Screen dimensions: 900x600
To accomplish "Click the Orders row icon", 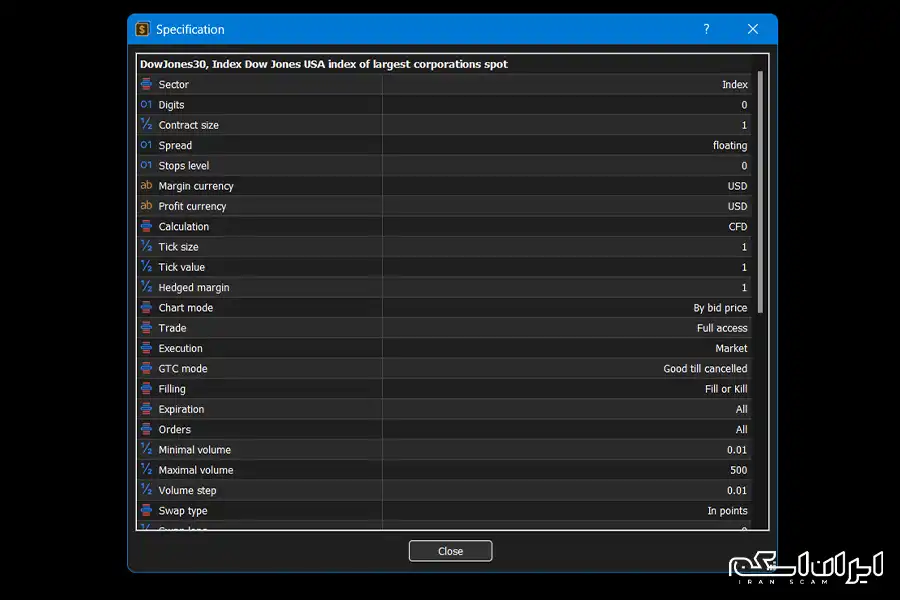I will pos(146,429).
